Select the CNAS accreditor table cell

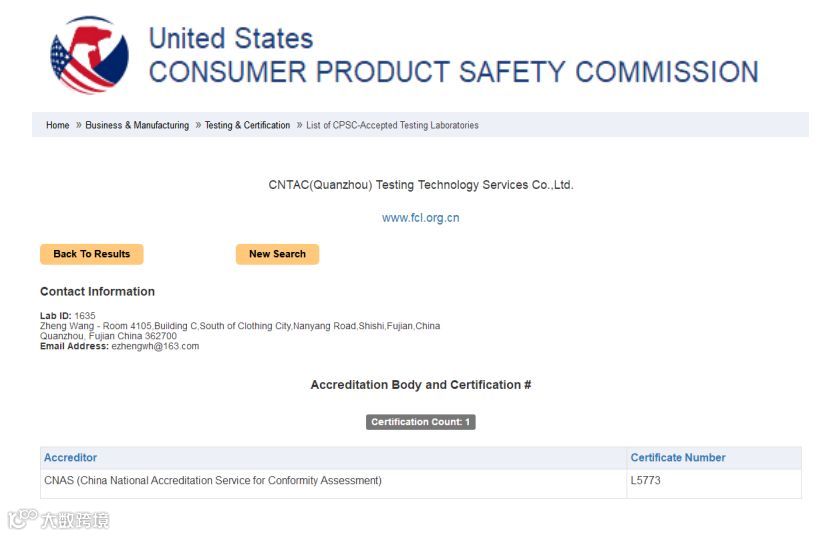(x=213, y=481)
